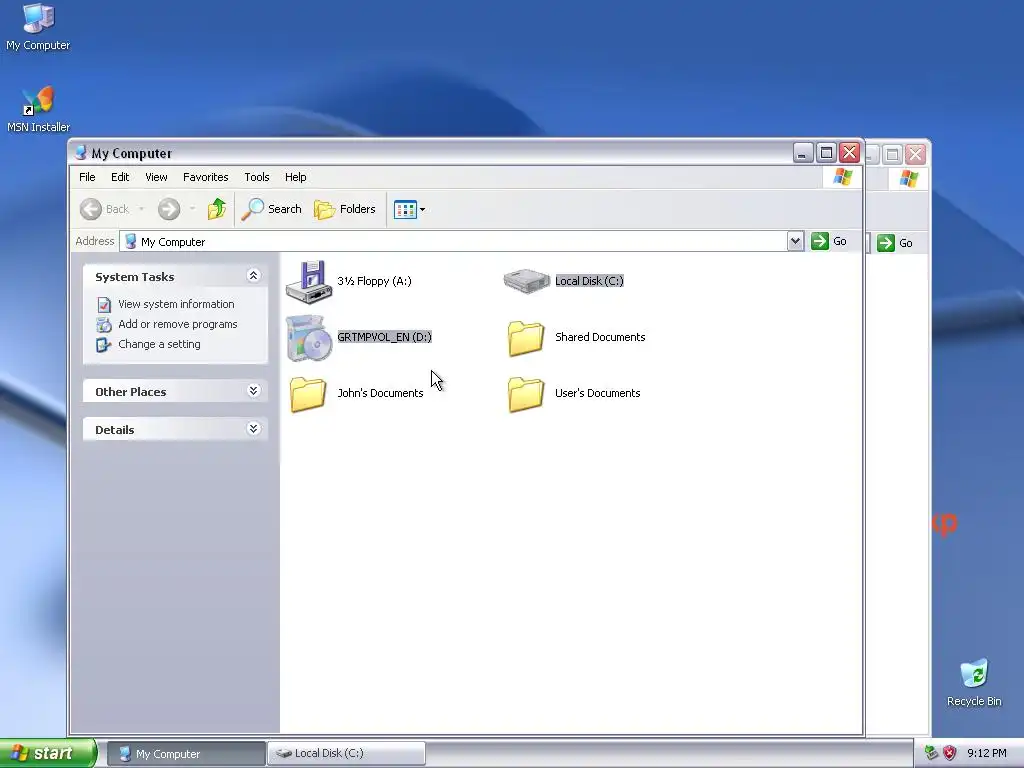Click the Forward navigation arrow
Image resolution: width=1024 pixels, height=768 pixels.
click(168, 209)
